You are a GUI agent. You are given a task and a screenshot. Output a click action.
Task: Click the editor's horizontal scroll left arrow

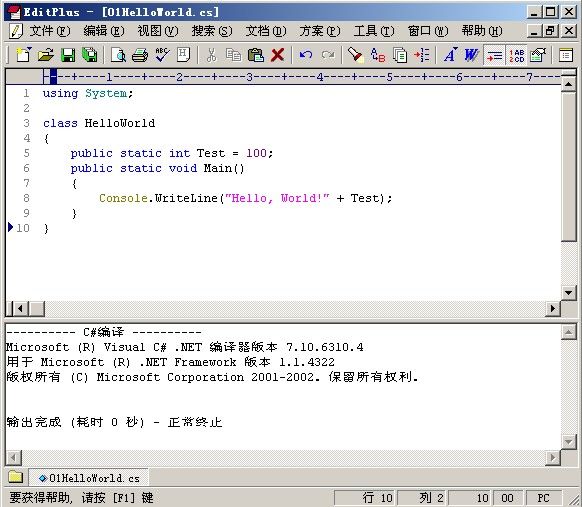point(20,308)
